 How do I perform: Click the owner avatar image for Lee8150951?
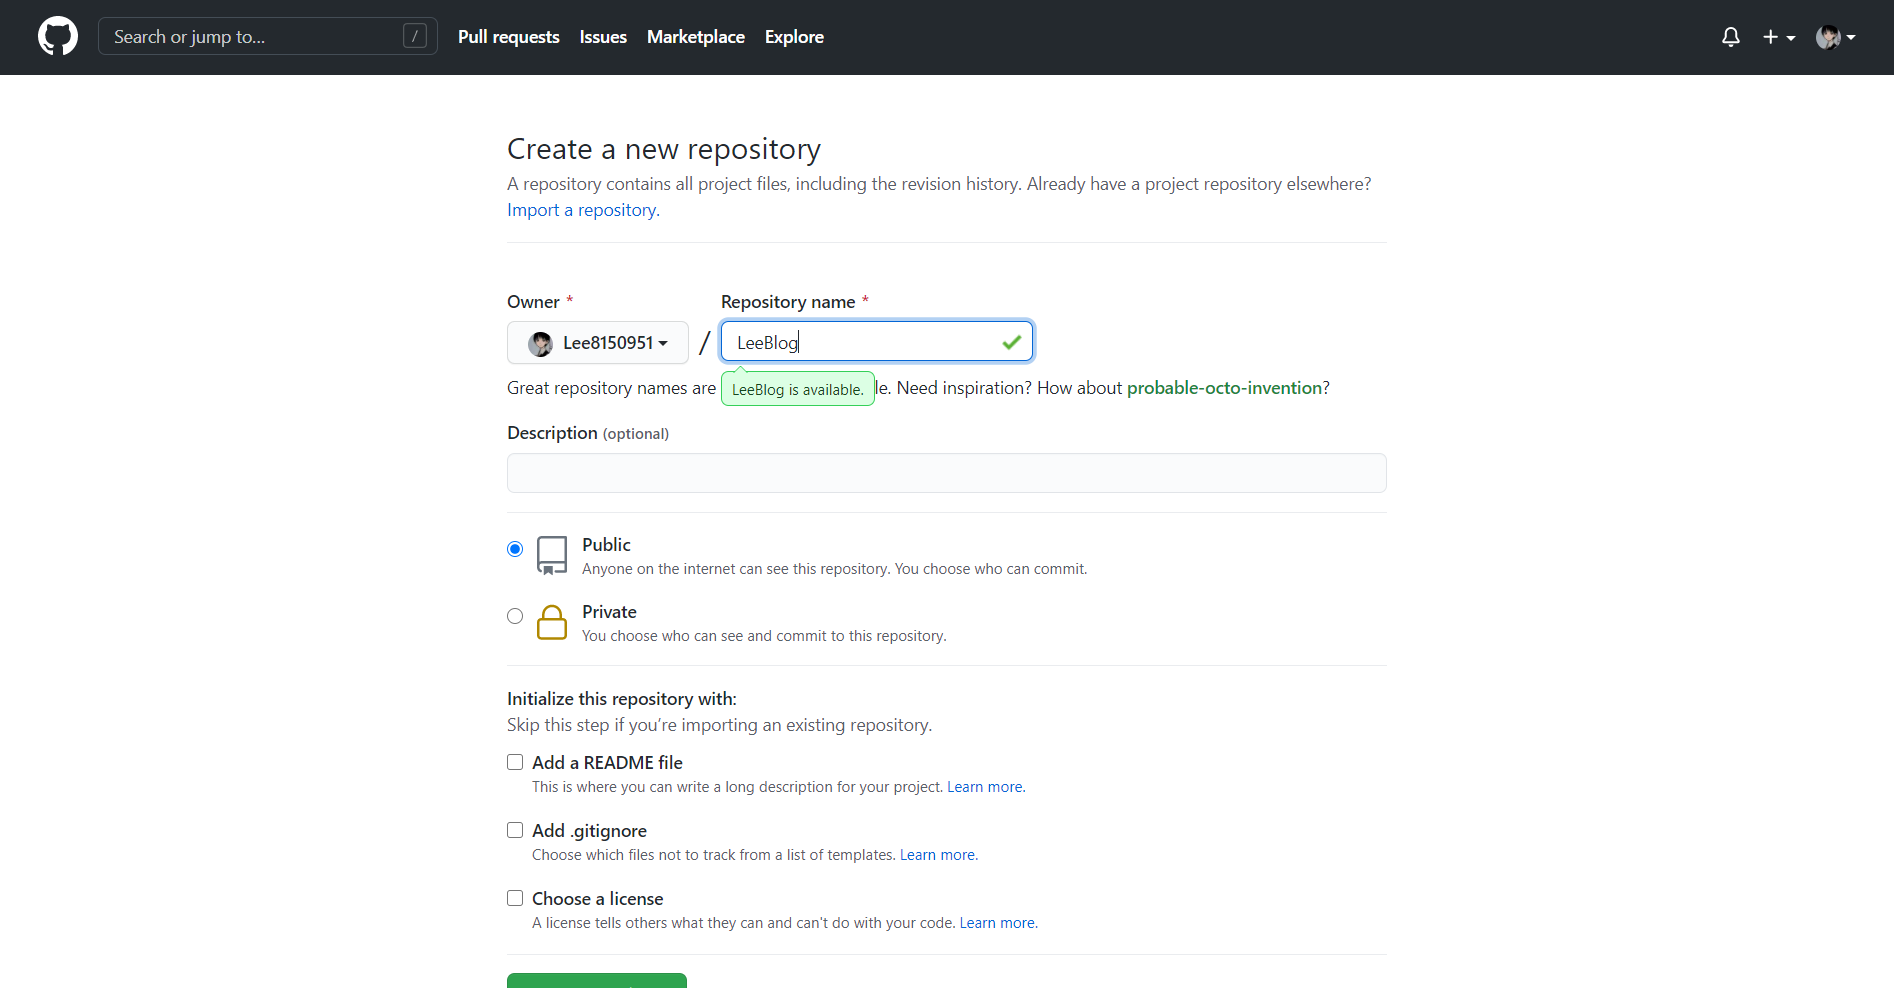click(541, 344)
